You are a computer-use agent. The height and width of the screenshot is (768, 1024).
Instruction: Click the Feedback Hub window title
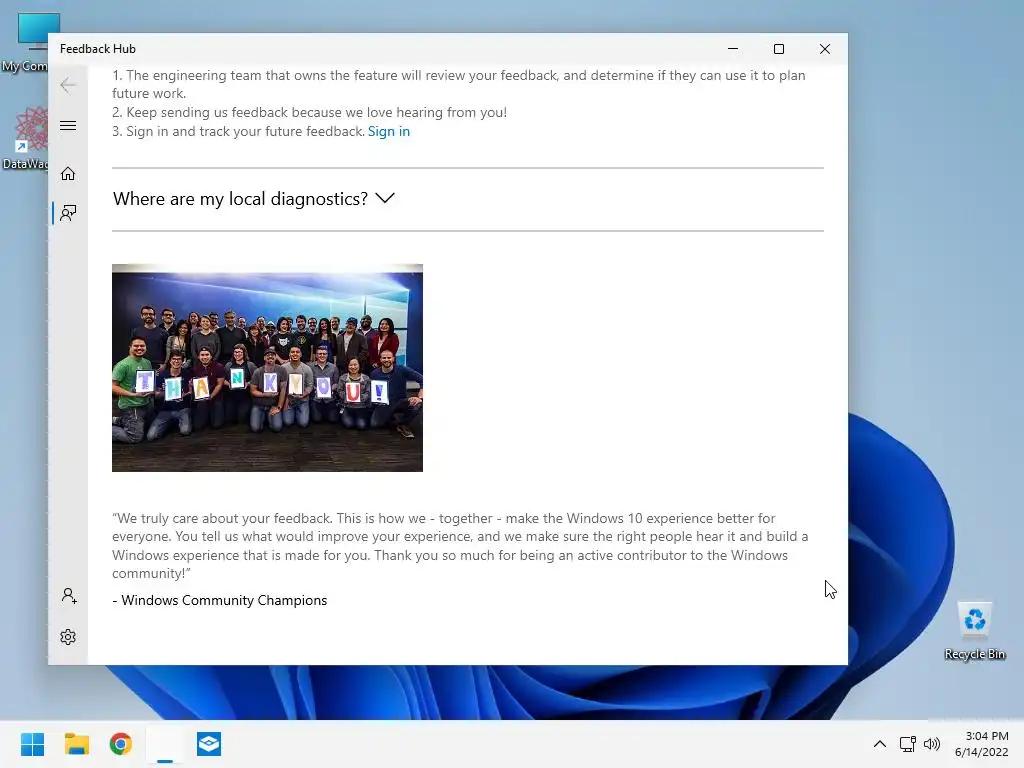tap(98, 49)
